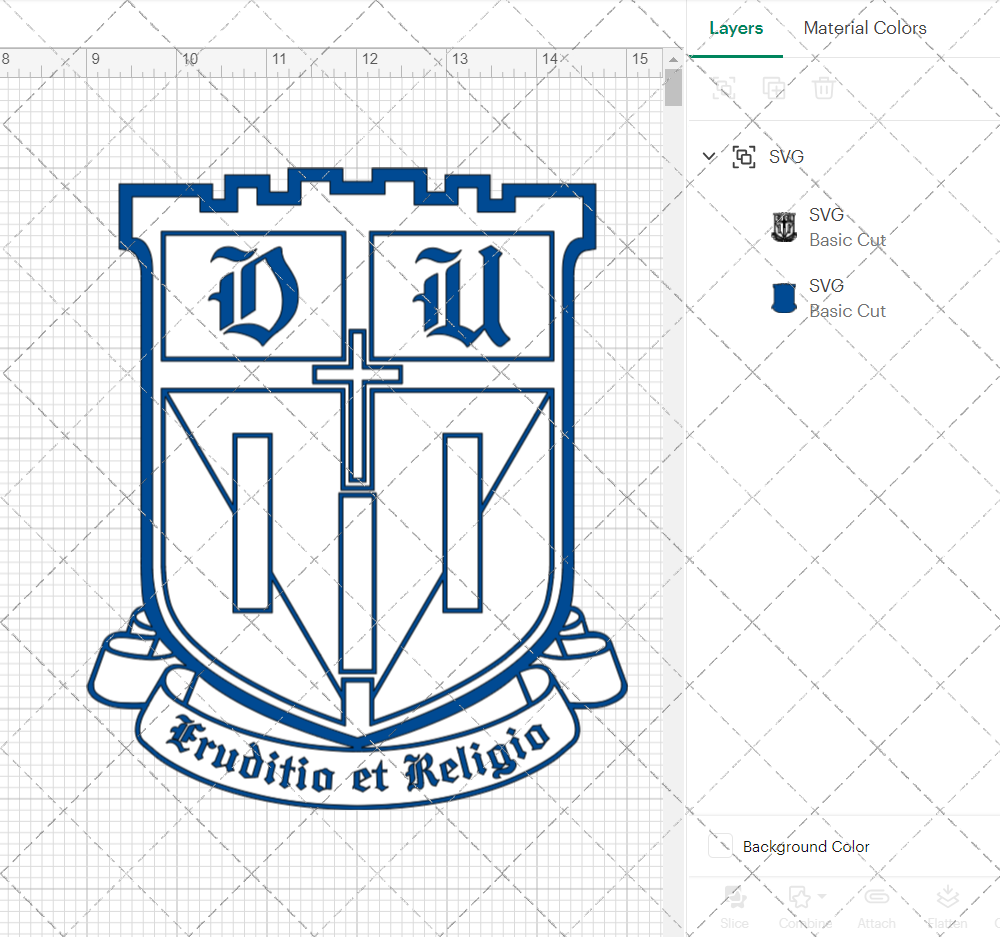
Task: Open the Material Colors tab
Action: click(x=865, y=28)
